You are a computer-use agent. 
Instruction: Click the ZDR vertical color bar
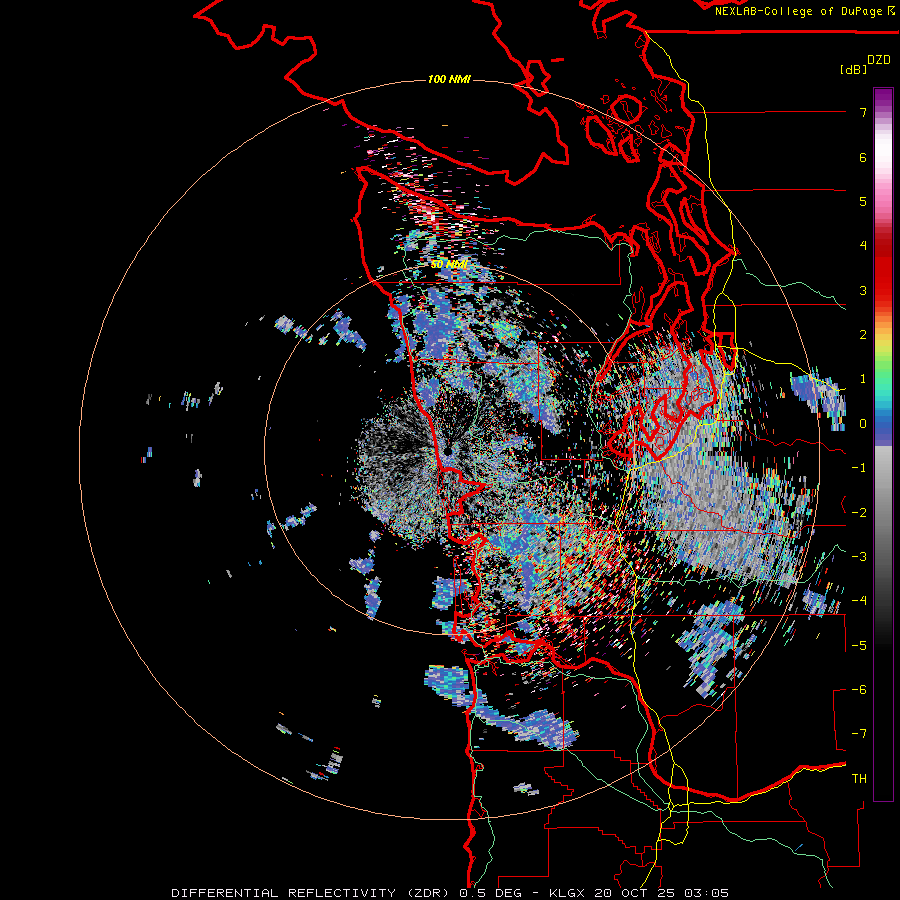883,444
